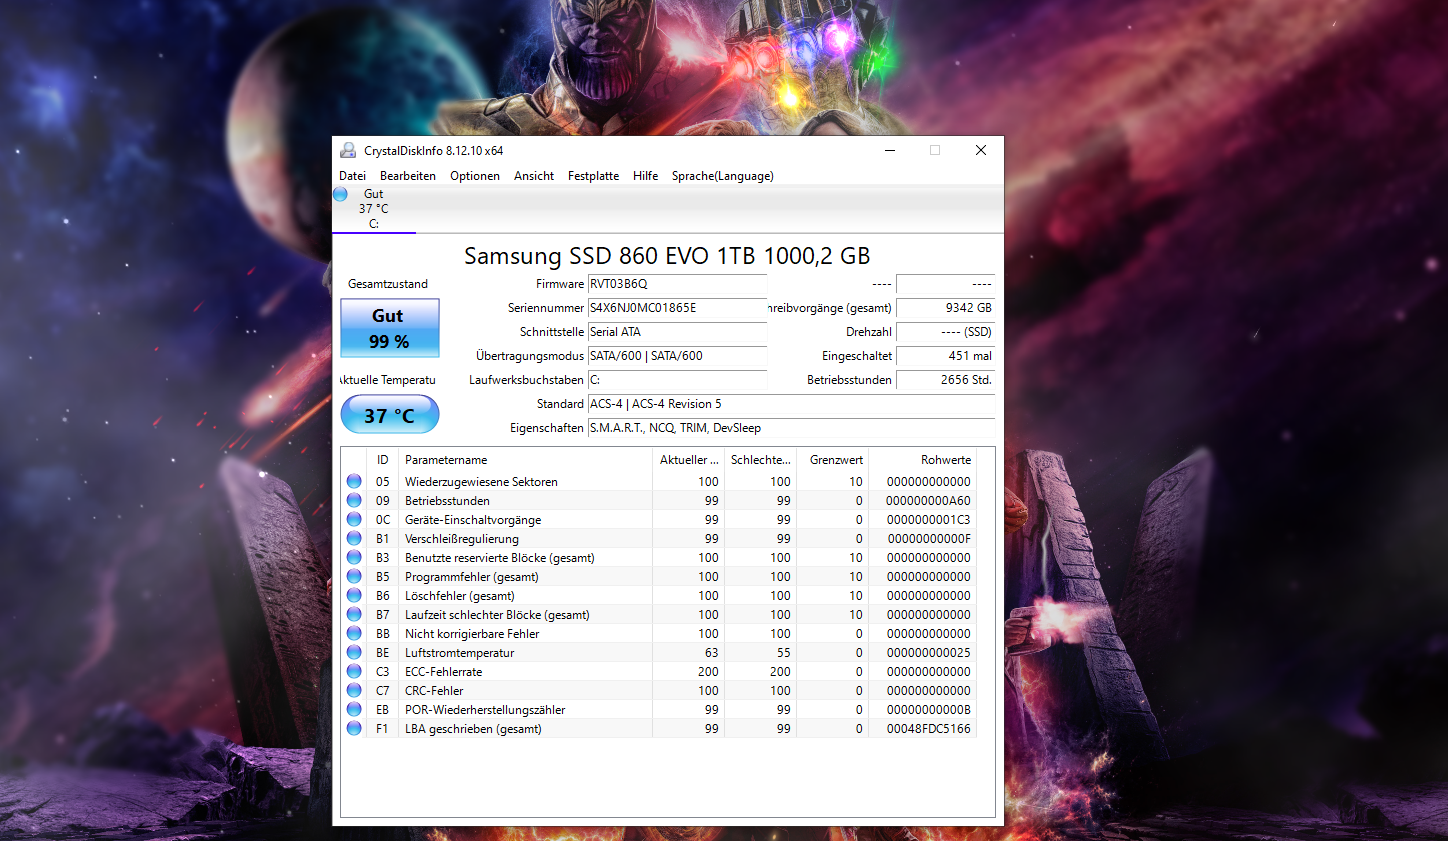The image size is (1448, 841).
Task: Click status orb of Wiederzugewiesene Sektoren row
Action: coord(354,481)
